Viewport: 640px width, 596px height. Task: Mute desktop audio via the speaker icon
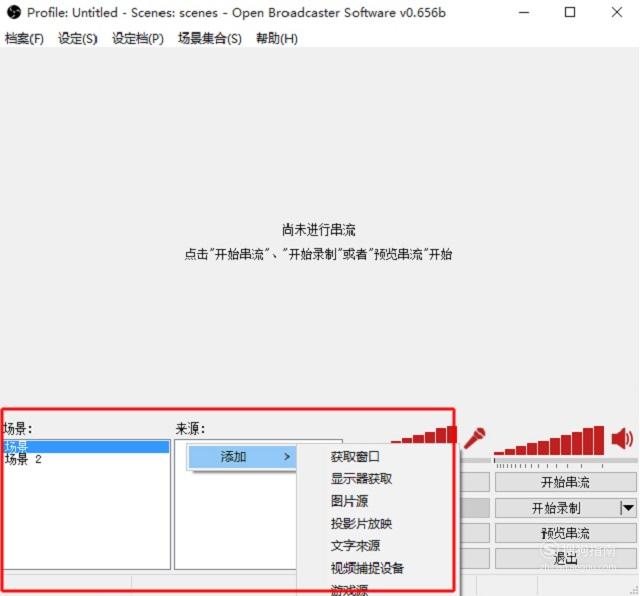[x=622, y=438]
